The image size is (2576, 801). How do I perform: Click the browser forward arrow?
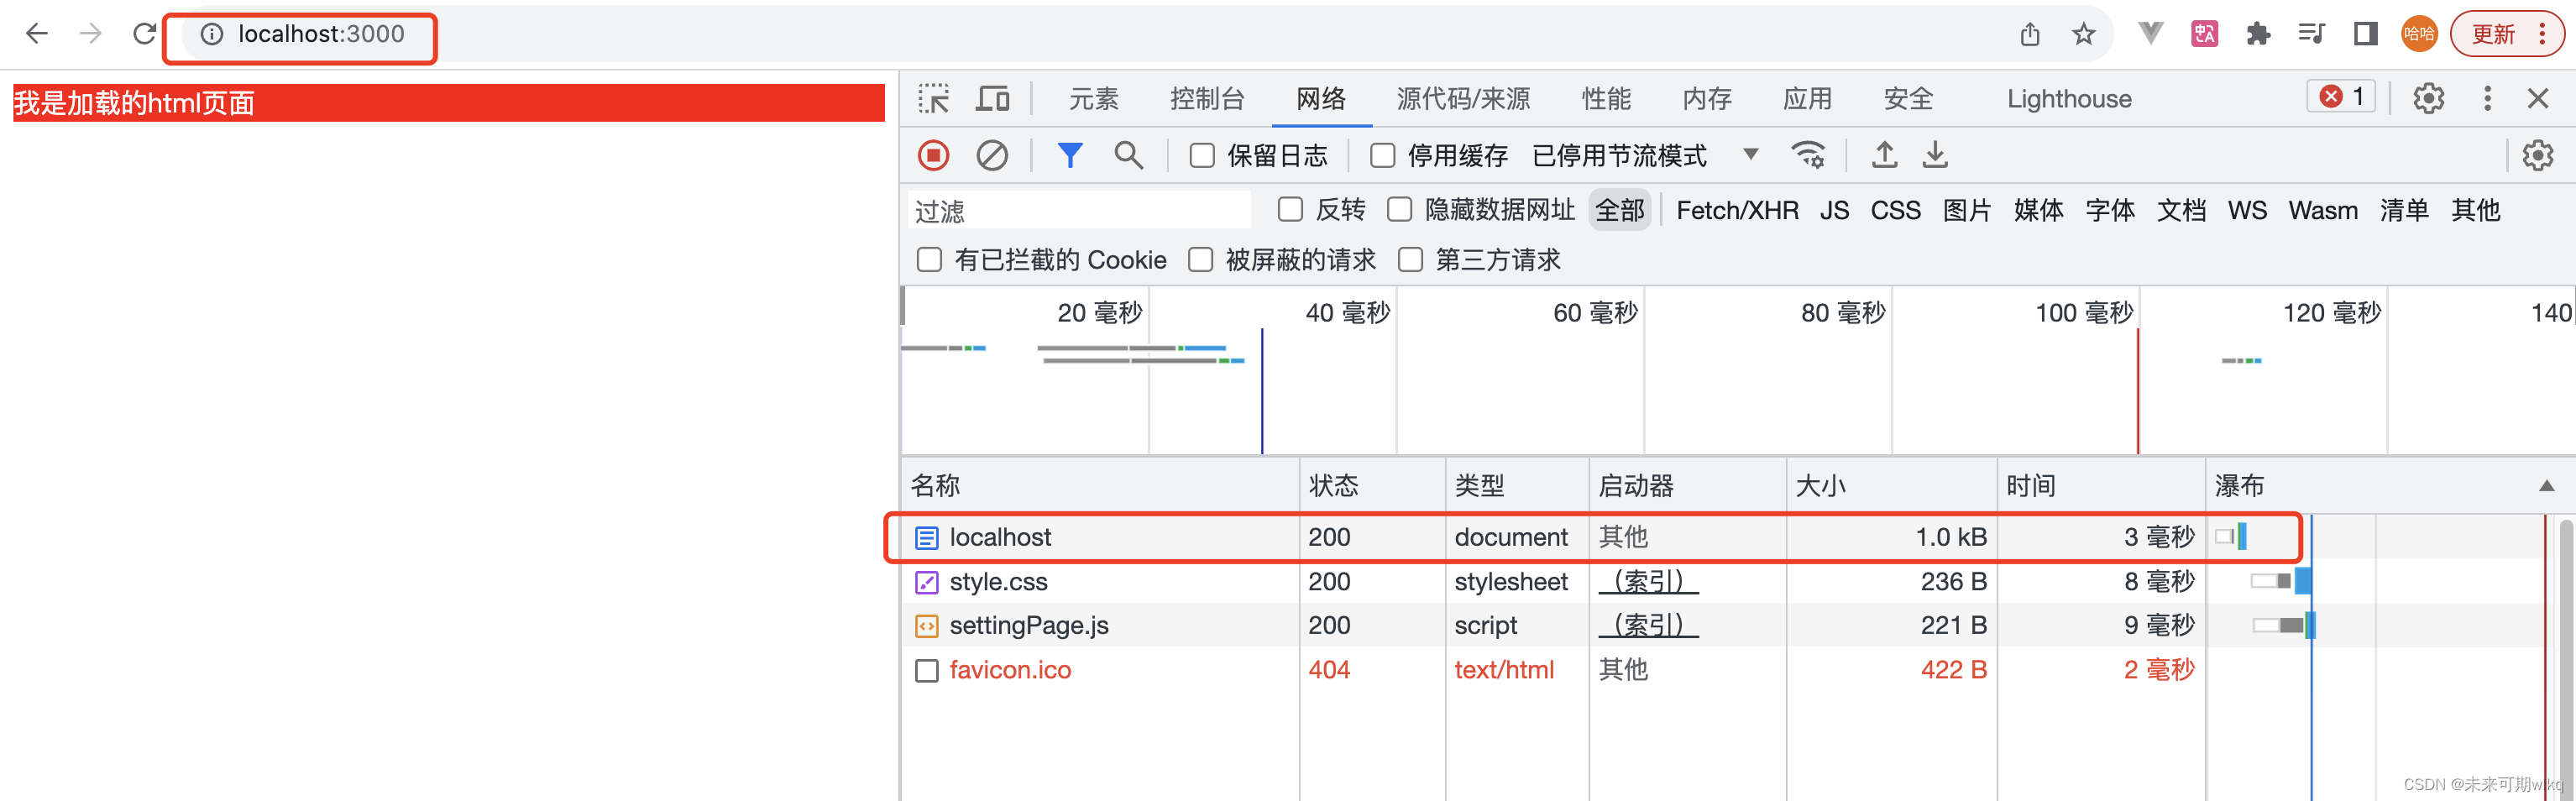(x=91, y=34)
